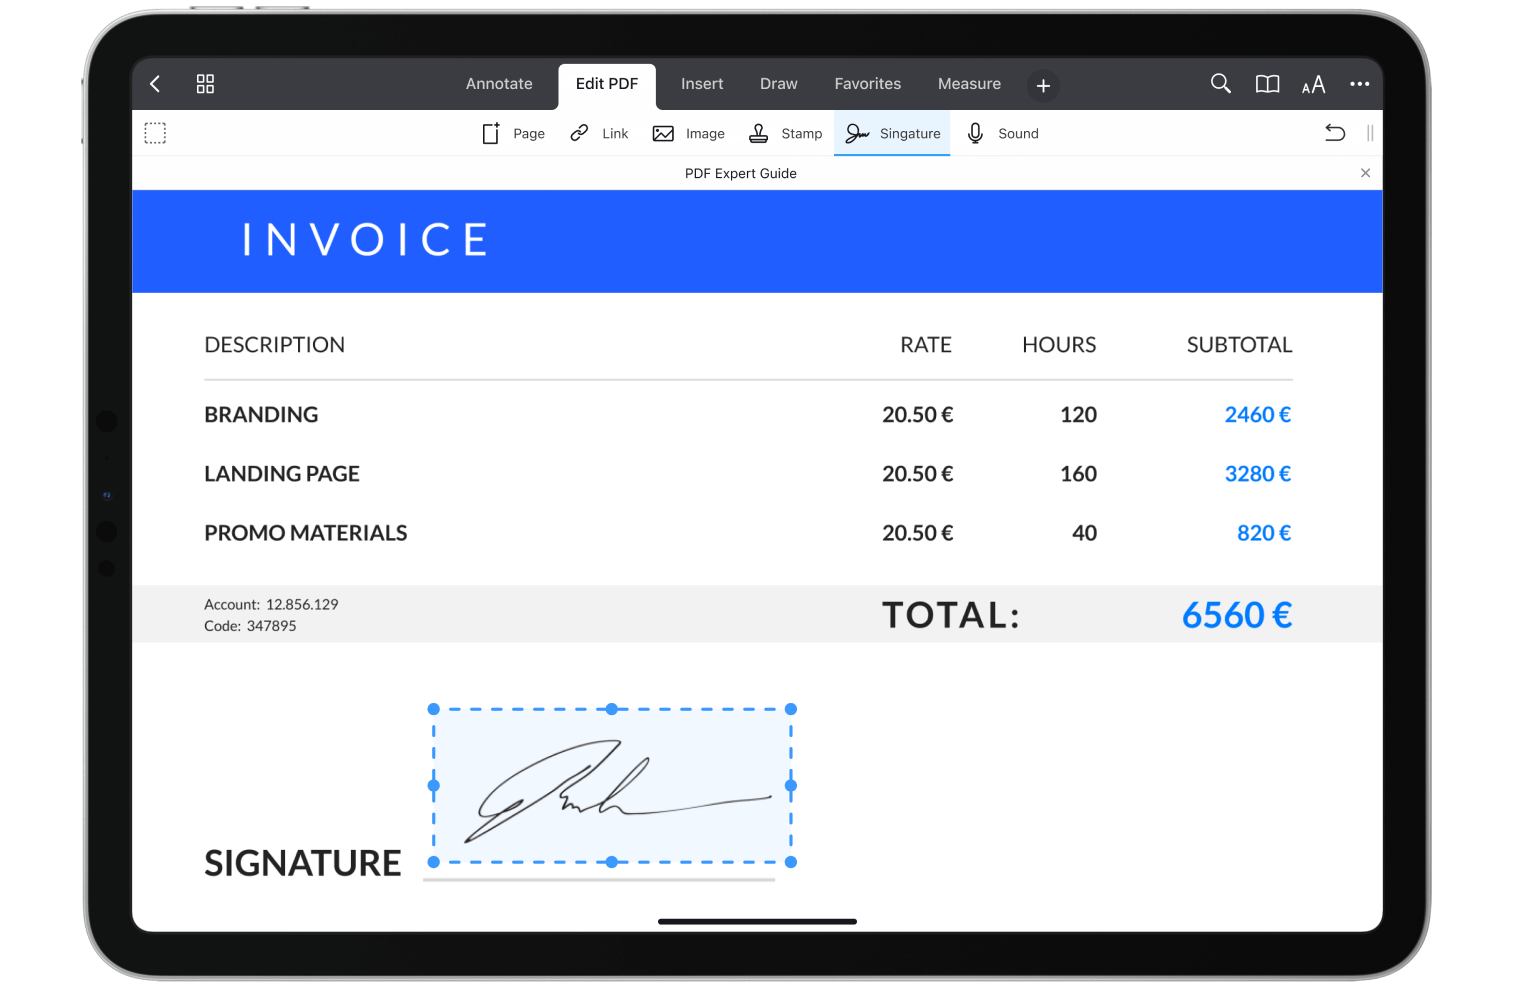Image resolution: width=1515 pixels, height=990 pixels.
Task: Click the SUBTOTAL column header
Action: click(x=1239, y=345)
